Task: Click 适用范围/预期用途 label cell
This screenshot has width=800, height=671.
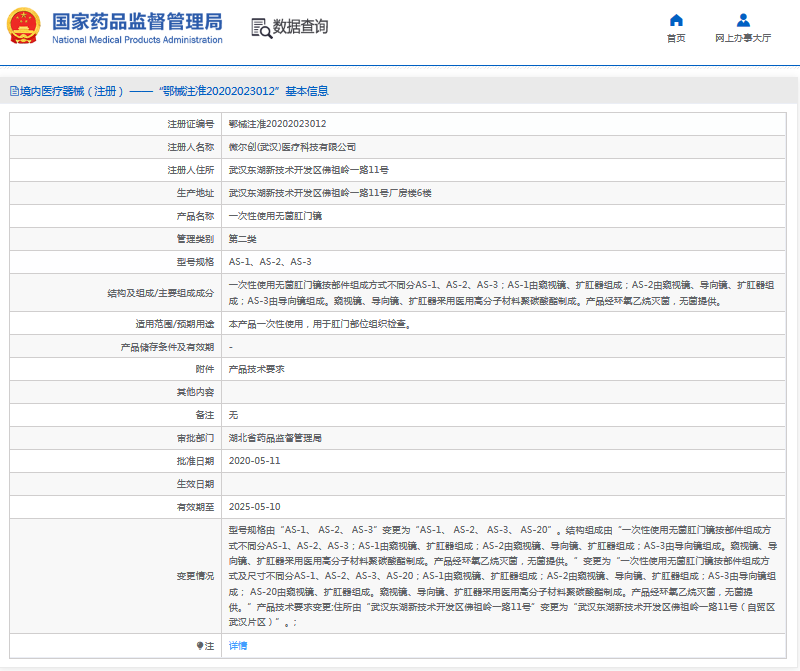Action: pos(115,324)
